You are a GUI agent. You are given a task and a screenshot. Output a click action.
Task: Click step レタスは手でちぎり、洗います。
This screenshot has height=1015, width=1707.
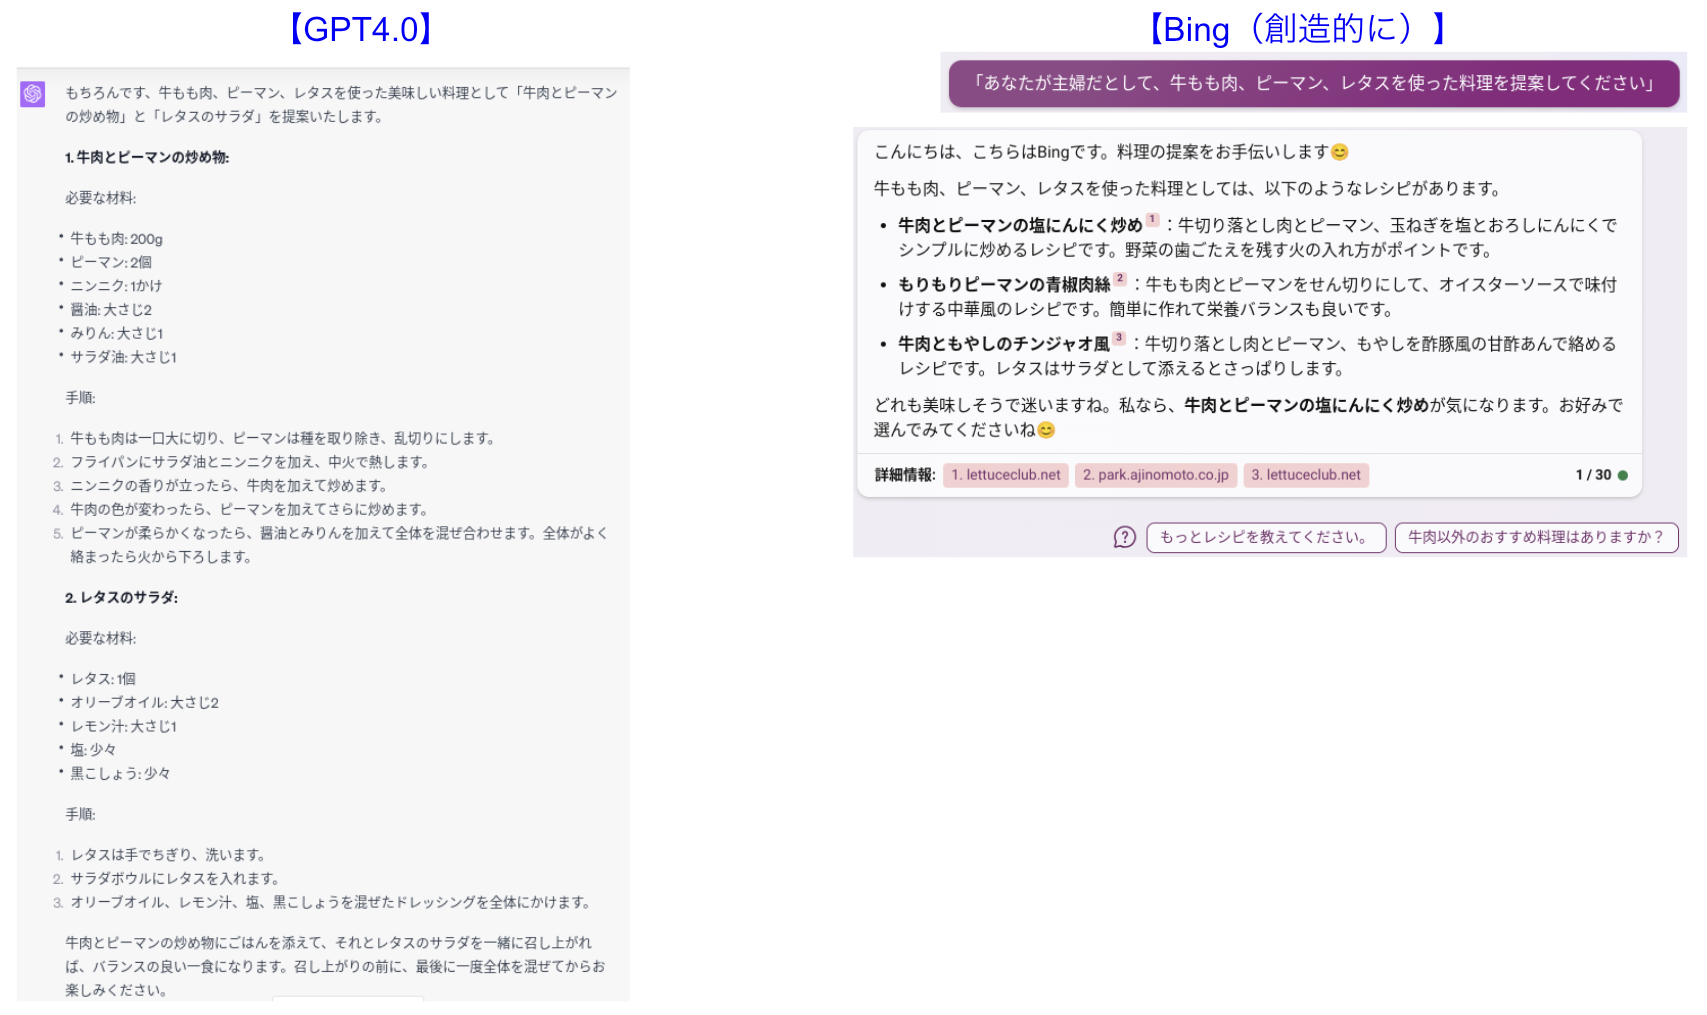pyautogui.click(x=168, y=855)
